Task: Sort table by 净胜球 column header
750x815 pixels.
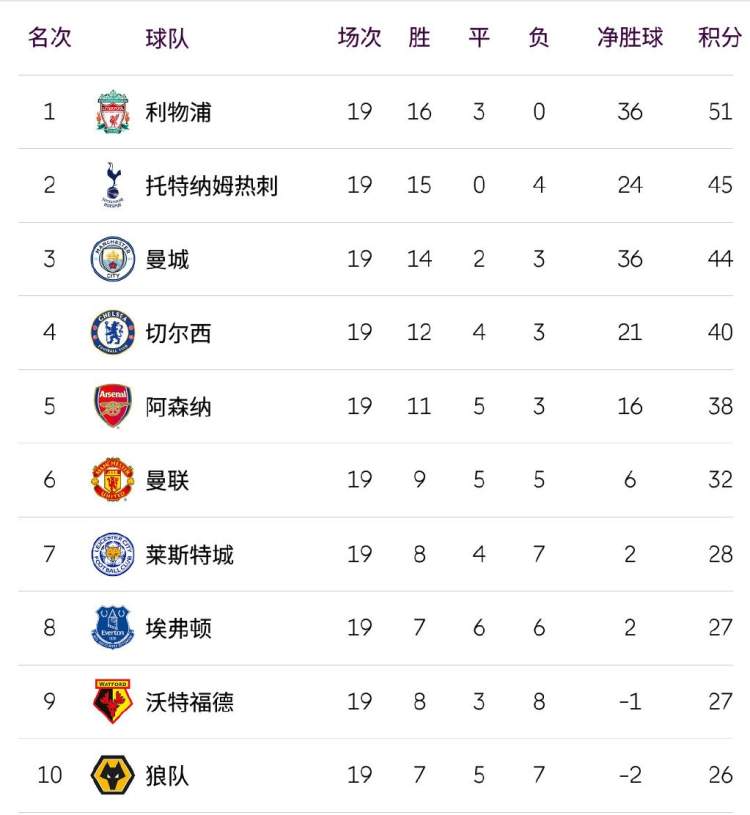Action: coord(630,37)
